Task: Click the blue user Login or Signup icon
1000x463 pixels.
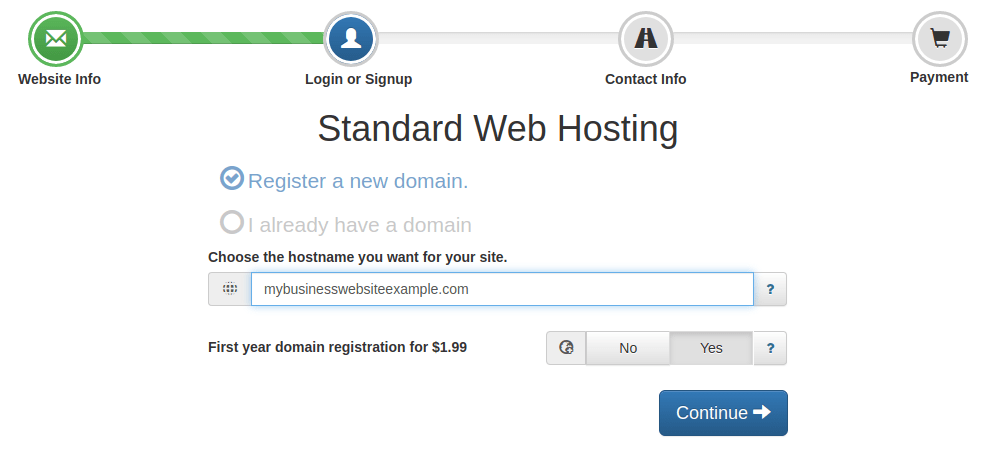Action: tap(351, 38)
